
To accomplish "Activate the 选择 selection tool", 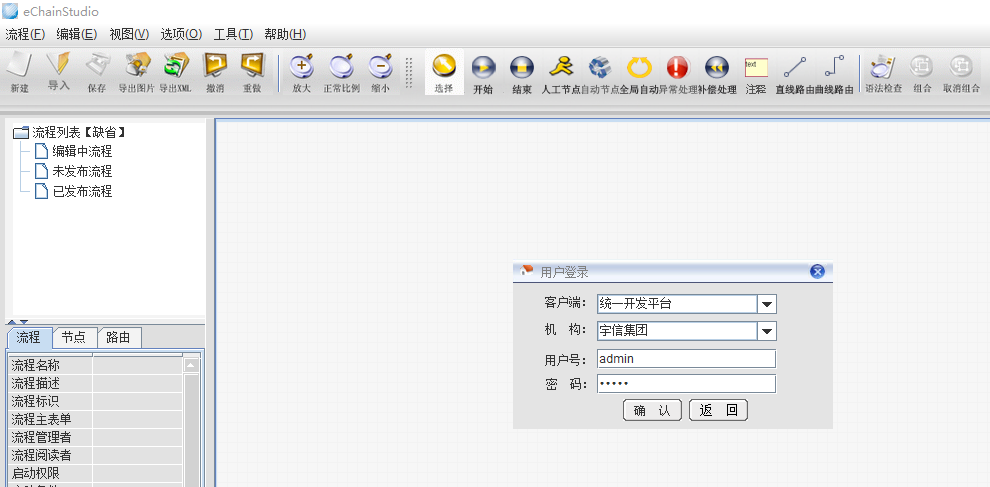I will [x=444, y=70].
